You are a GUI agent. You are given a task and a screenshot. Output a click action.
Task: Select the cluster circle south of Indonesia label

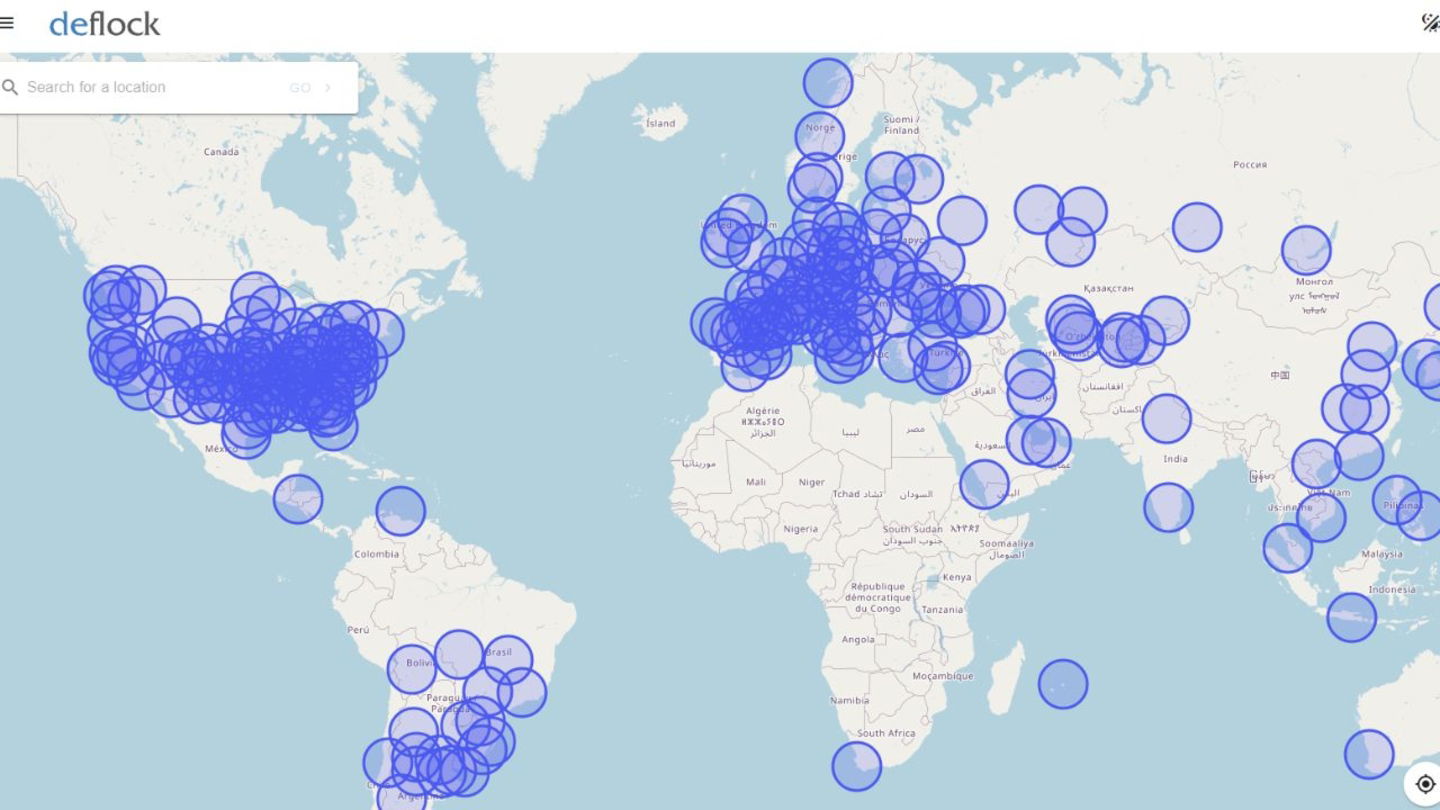[1351, 617]
